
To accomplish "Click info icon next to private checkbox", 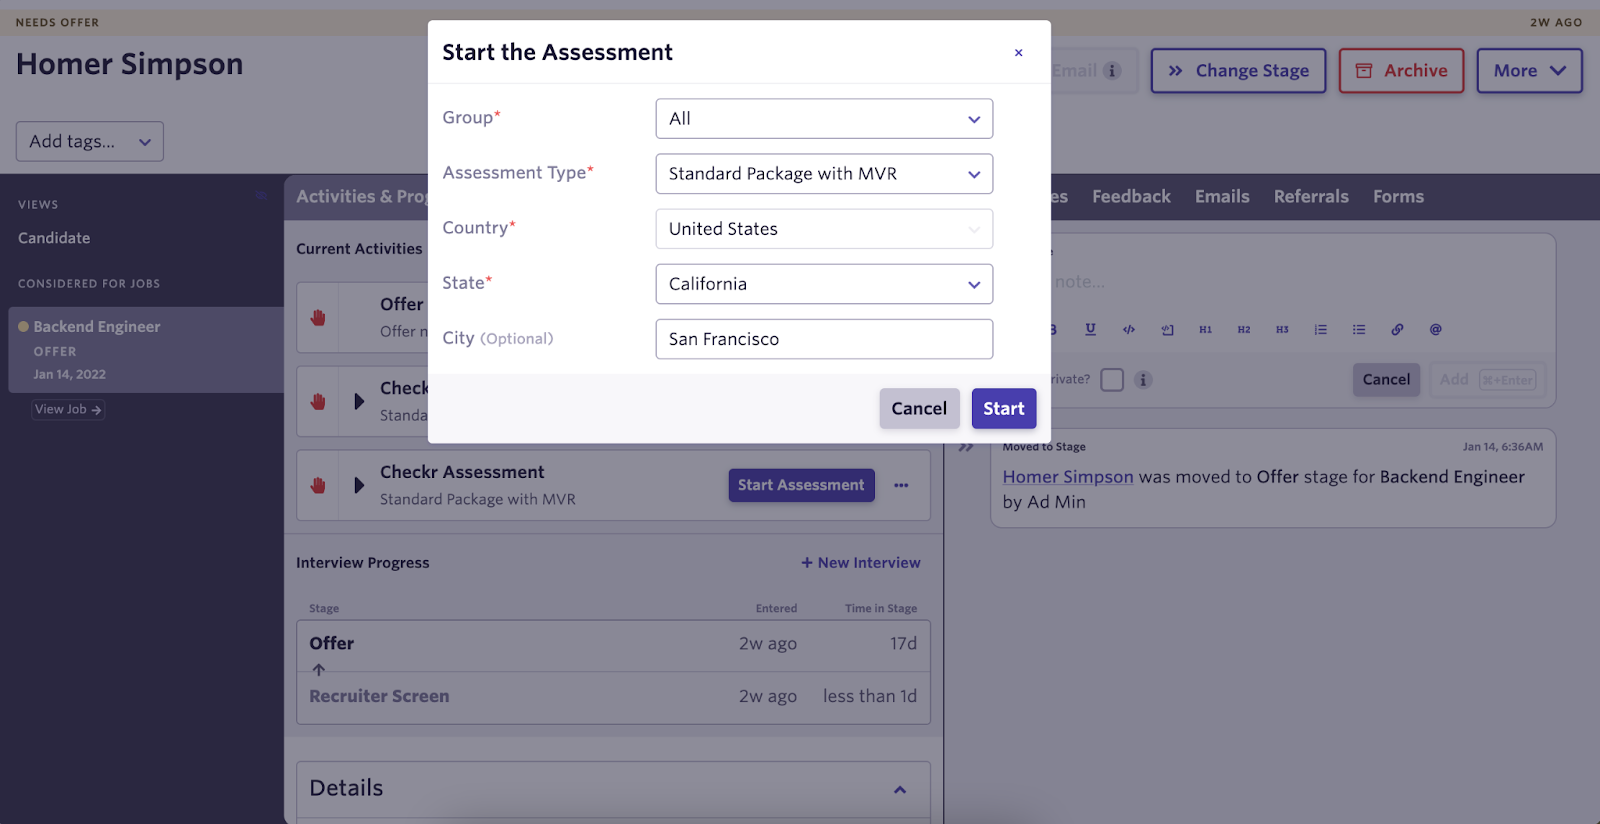I will (1143, 380).
